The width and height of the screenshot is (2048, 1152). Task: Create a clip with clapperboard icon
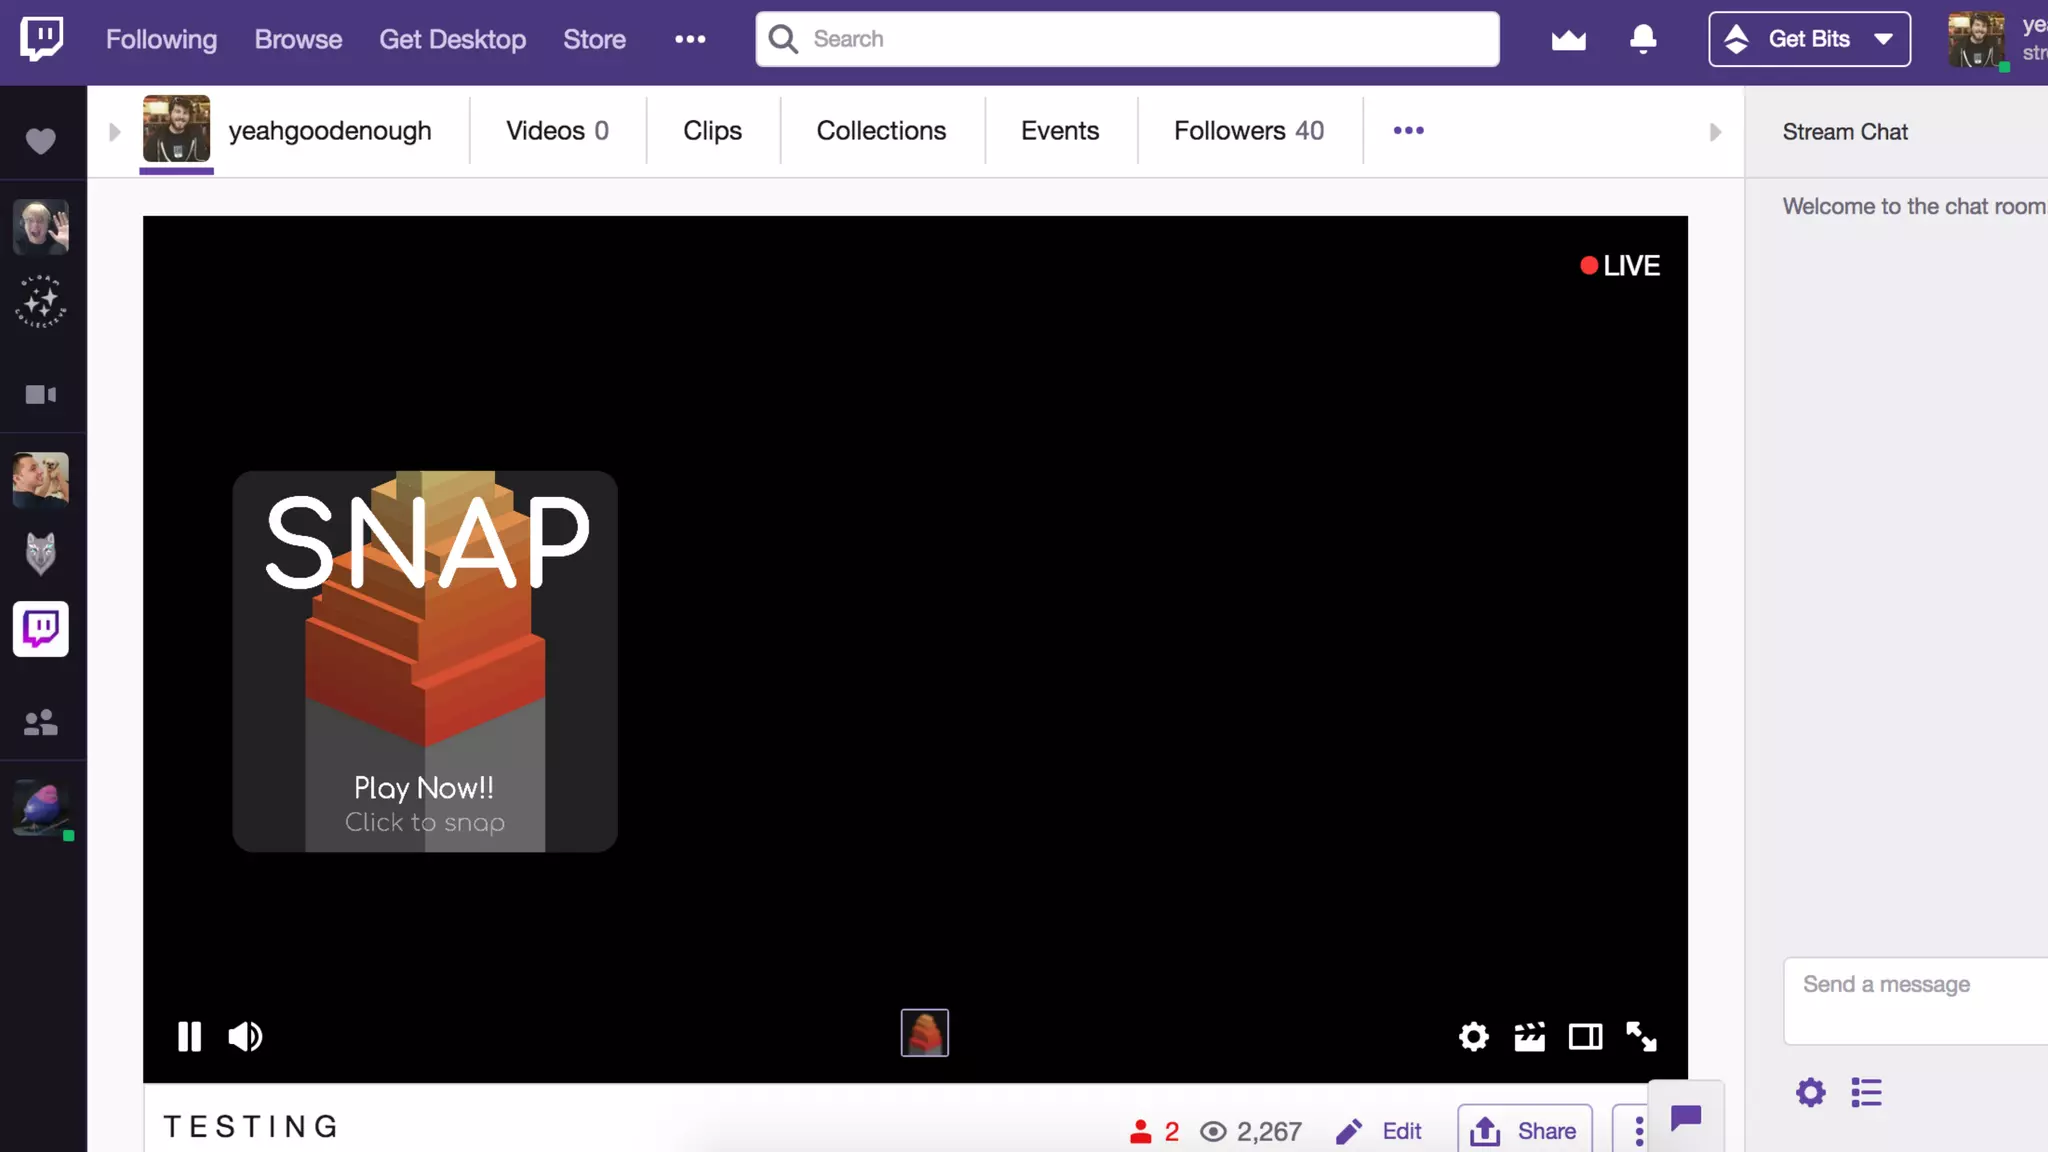[x=1529, y=1036]
